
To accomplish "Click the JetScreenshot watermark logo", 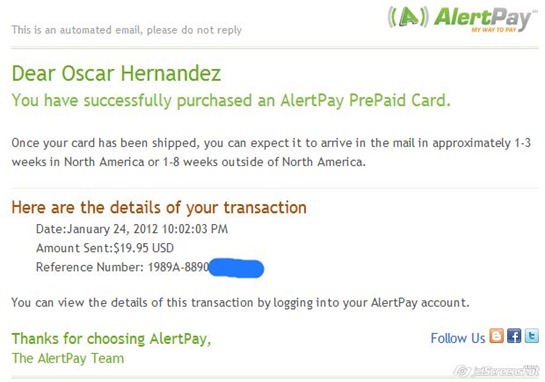I will click(498, 371).
